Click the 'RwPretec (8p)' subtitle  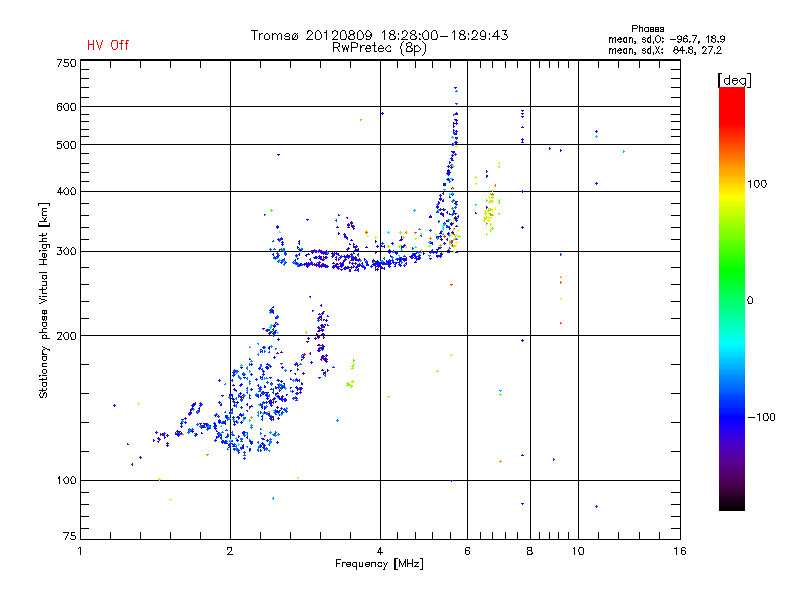pos(379,48)
